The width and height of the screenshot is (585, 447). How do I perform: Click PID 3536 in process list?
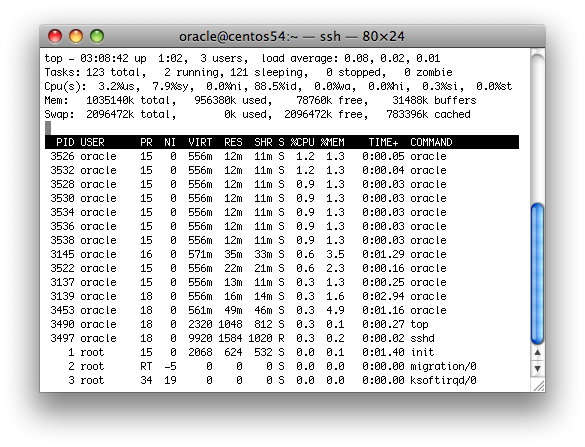pyautogui.click(x=62, y=226)
